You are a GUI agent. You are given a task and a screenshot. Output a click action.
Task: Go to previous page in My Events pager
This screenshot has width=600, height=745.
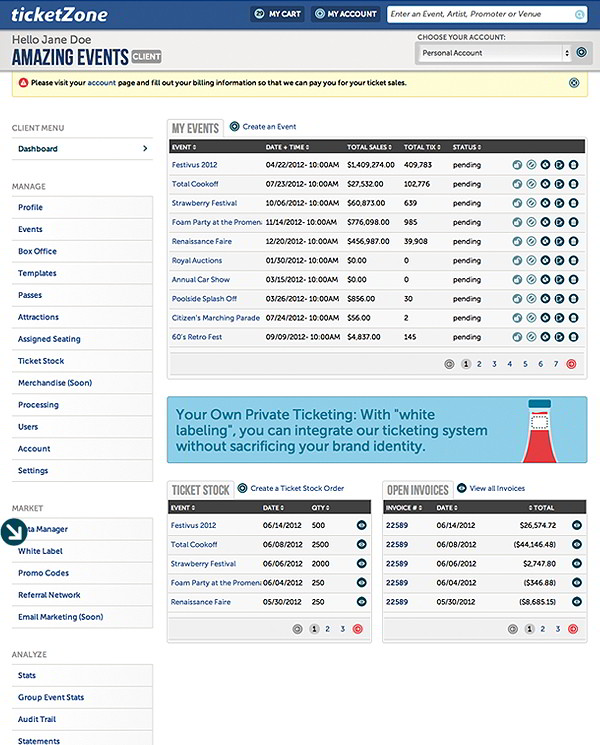tap(449, 364)
